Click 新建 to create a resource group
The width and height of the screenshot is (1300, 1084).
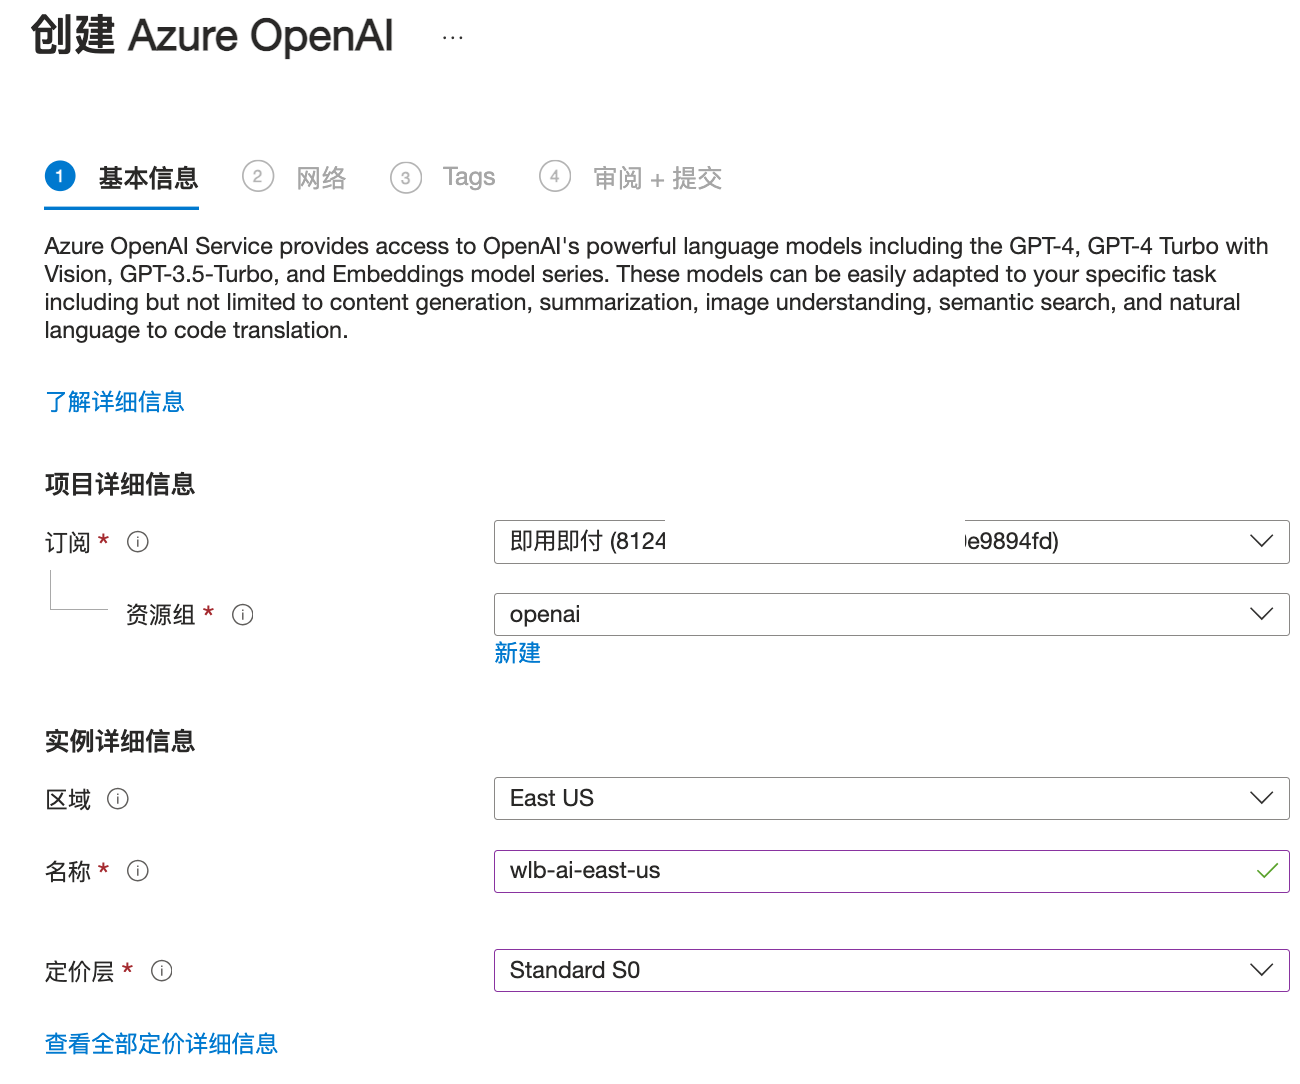[517, 653]
